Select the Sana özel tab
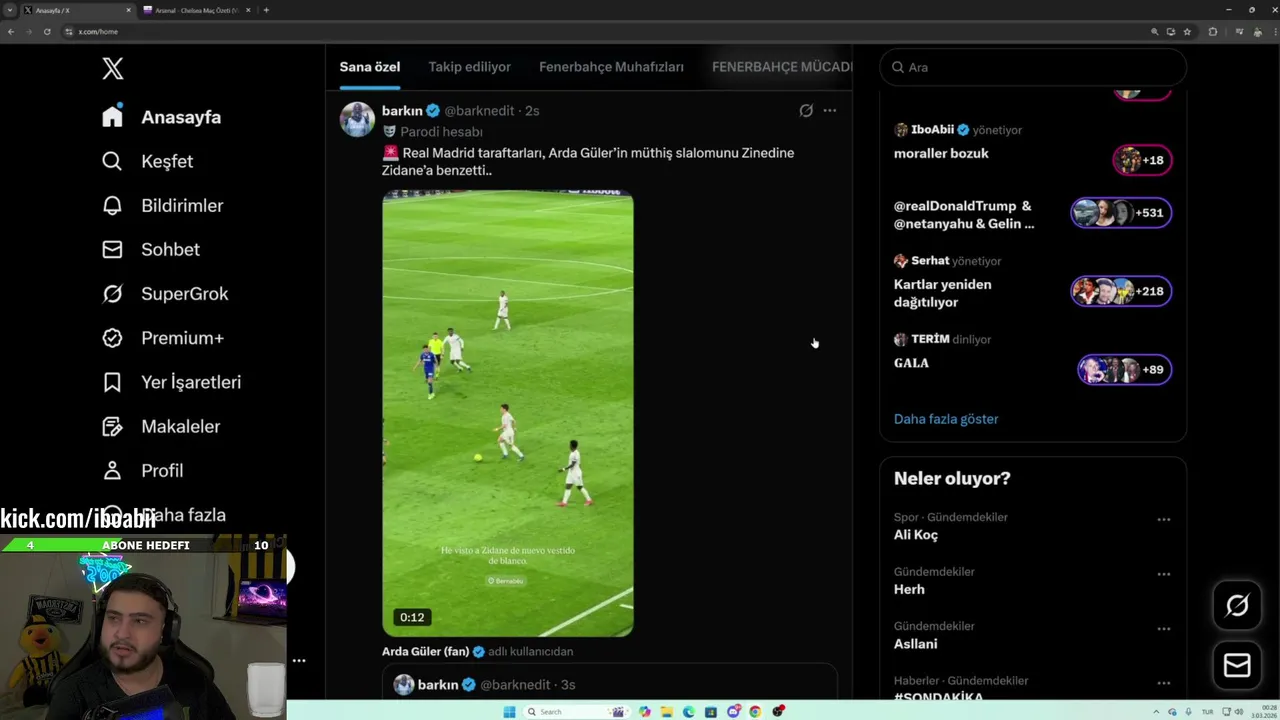Viewport: 1280px width, 720px height. pyautogui.click(x=370, y=67)
